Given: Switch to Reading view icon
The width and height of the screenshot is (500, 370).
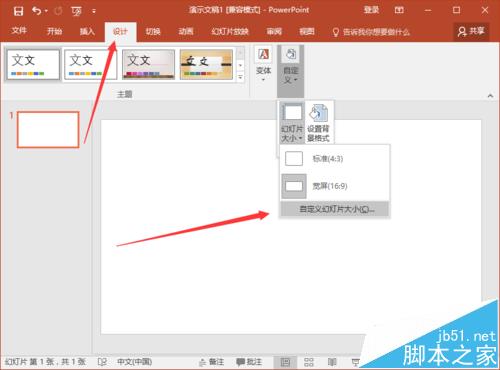Looking at the screenshot, I should click(x=332, y=362).
